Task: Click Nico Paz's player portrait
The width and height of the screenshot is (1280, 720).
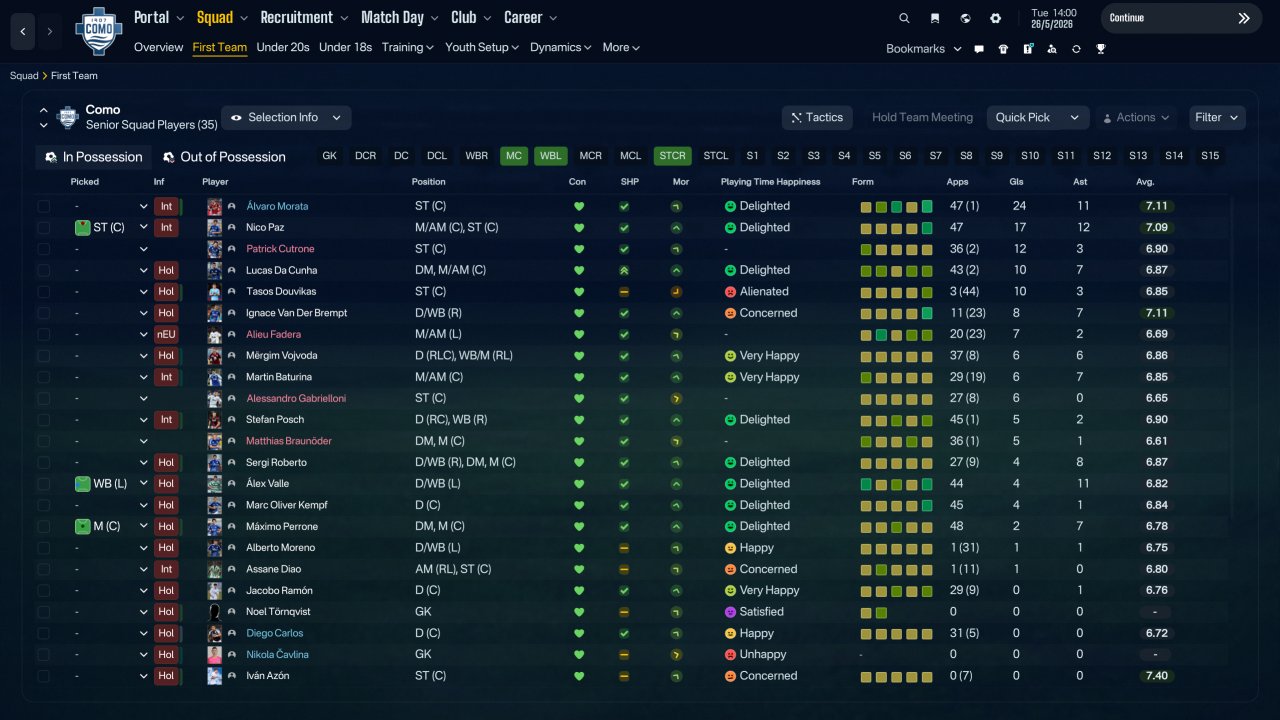Action: tap(214, 227)
